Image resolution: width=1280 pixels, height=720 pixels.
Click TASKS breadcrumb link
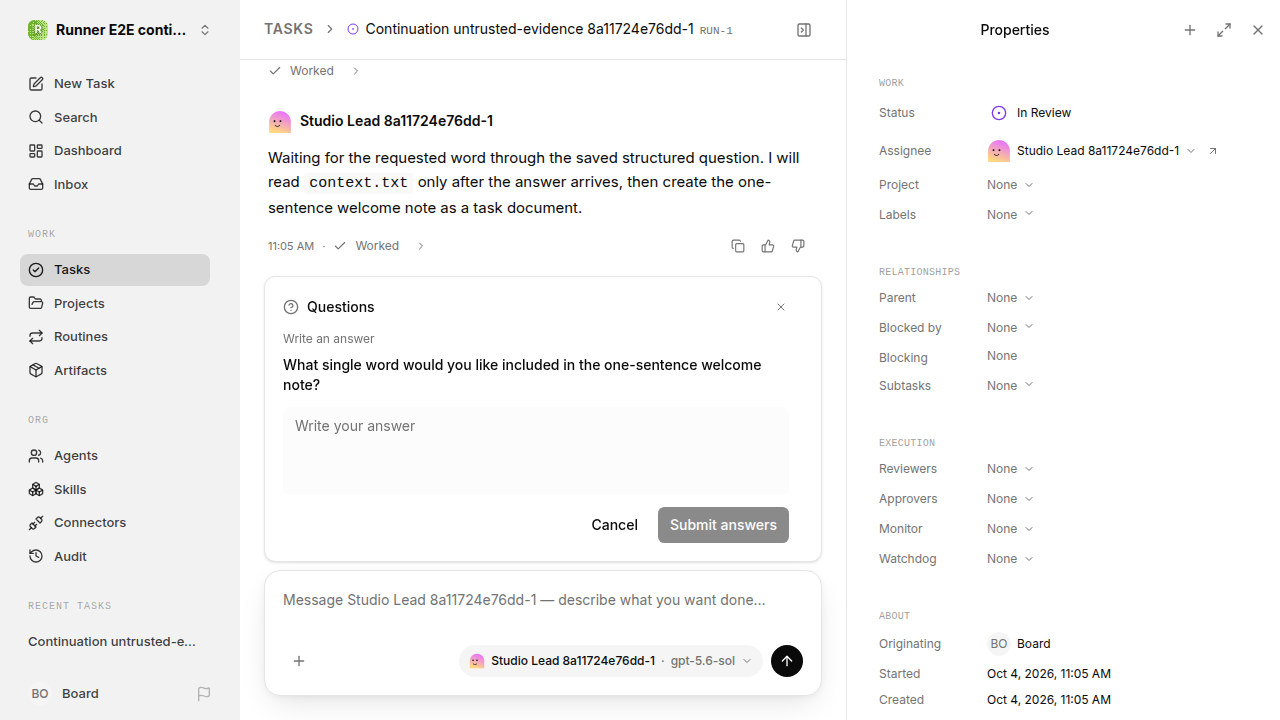(288, 30)
